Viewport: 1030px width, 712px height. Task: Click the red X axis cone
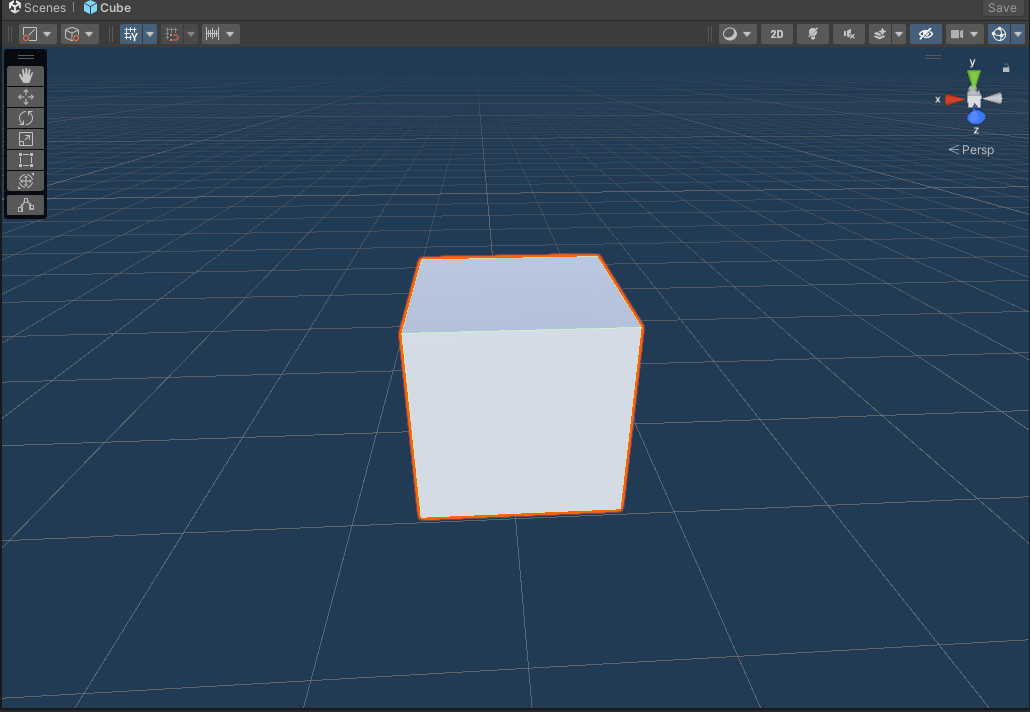point(954,99)
